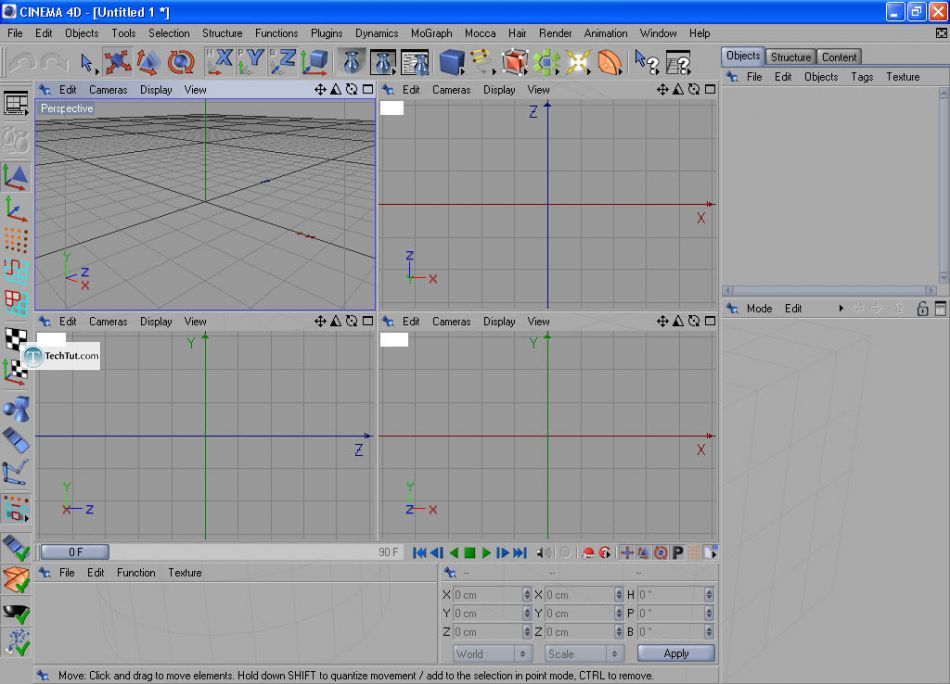Image resolution: width=950 pixels, height=684 pixels.
Task: Click the position Z input field
Action: click(488, 632)
